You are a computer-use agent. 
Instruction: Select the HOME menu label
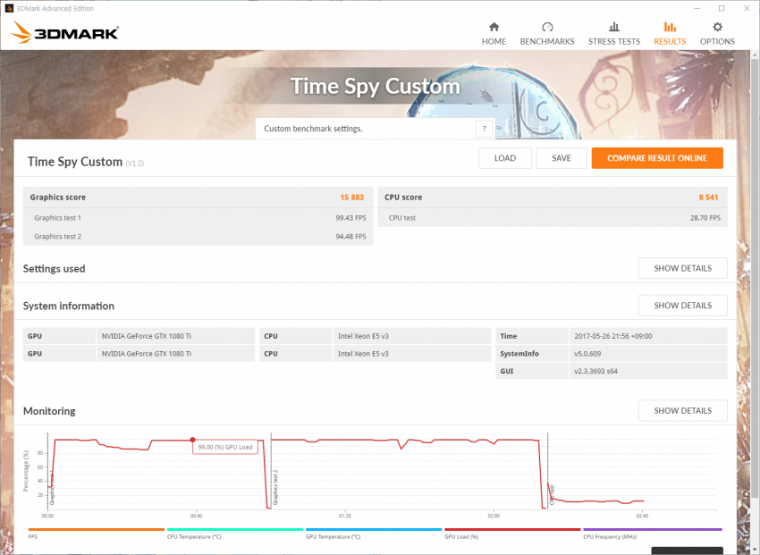(x=493, y=42)
